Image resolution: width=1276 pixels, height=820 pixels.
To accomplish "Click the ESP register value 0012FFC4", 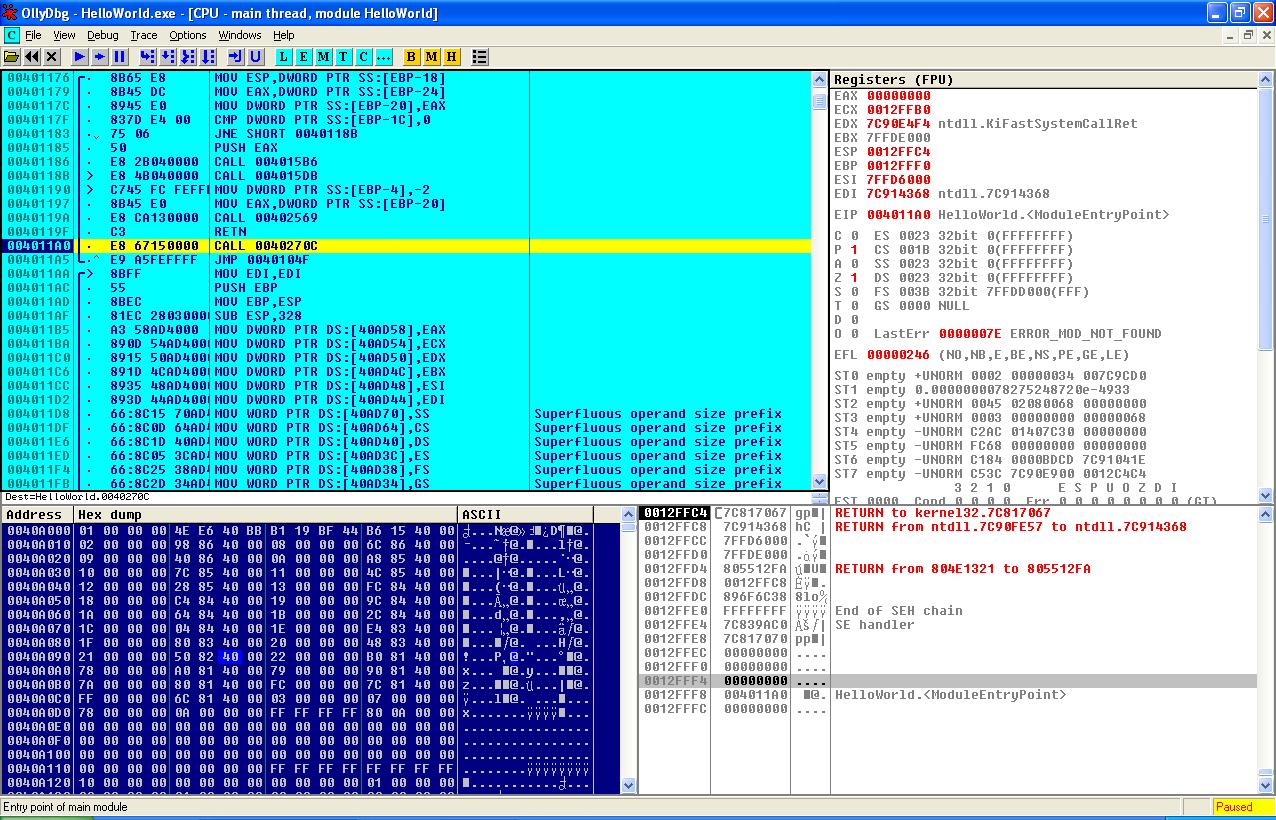I will (x=898, y=152).
